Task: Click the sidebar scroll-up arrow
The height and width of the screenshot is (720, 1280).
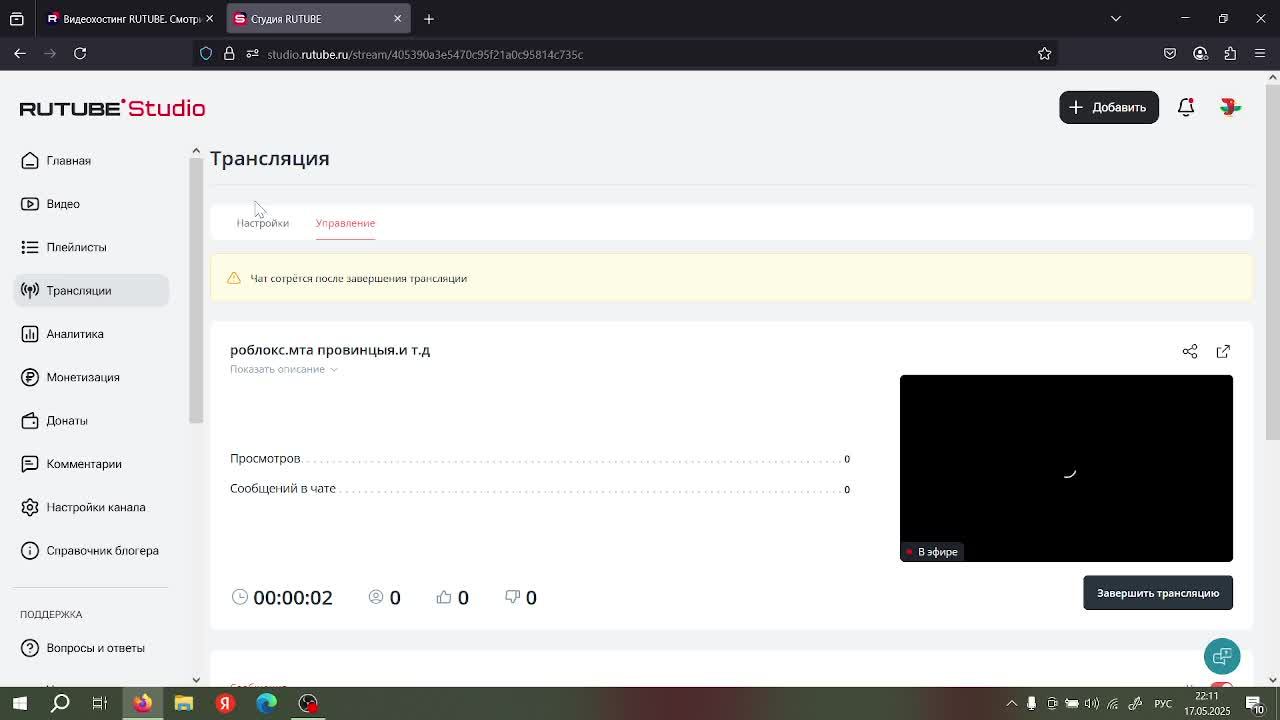Action: pos(196,151)
